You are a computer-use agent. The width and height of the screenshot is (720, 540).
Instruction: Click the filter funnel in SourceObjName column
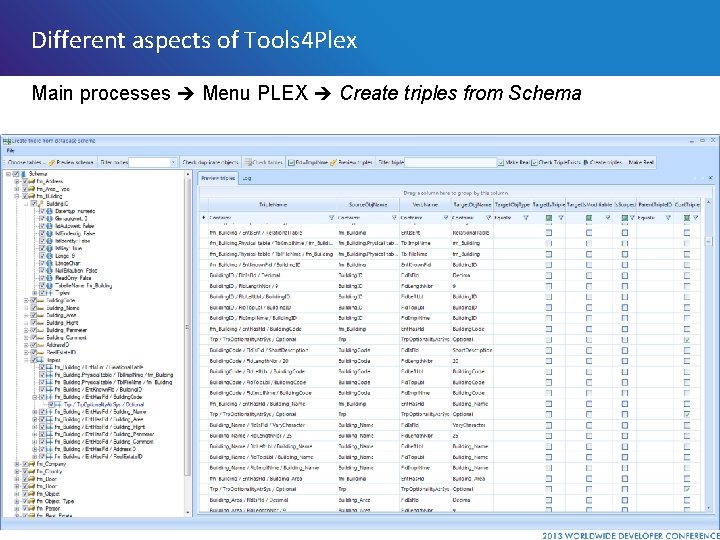394,218
